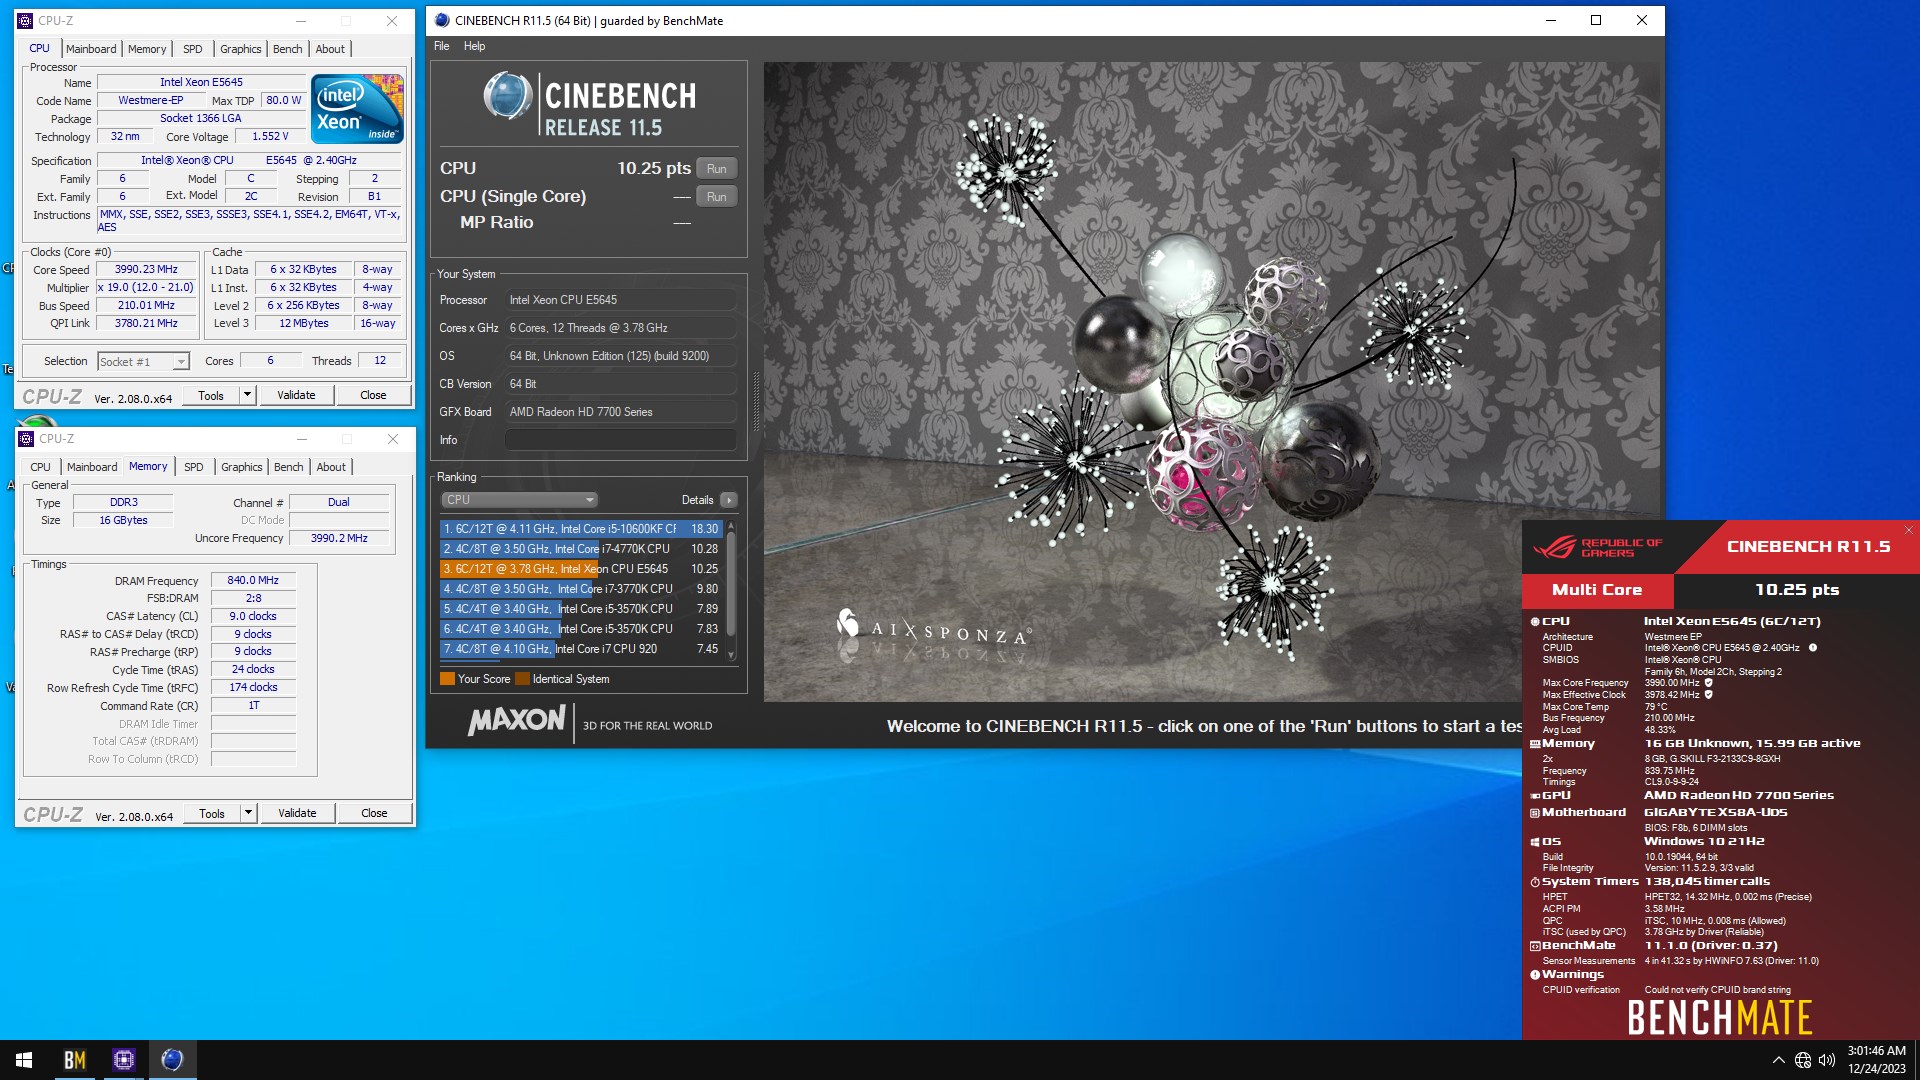Open Bench tab in top CPU-Z window
This screenshot has width=1920, height=1080.
(288, 49)
